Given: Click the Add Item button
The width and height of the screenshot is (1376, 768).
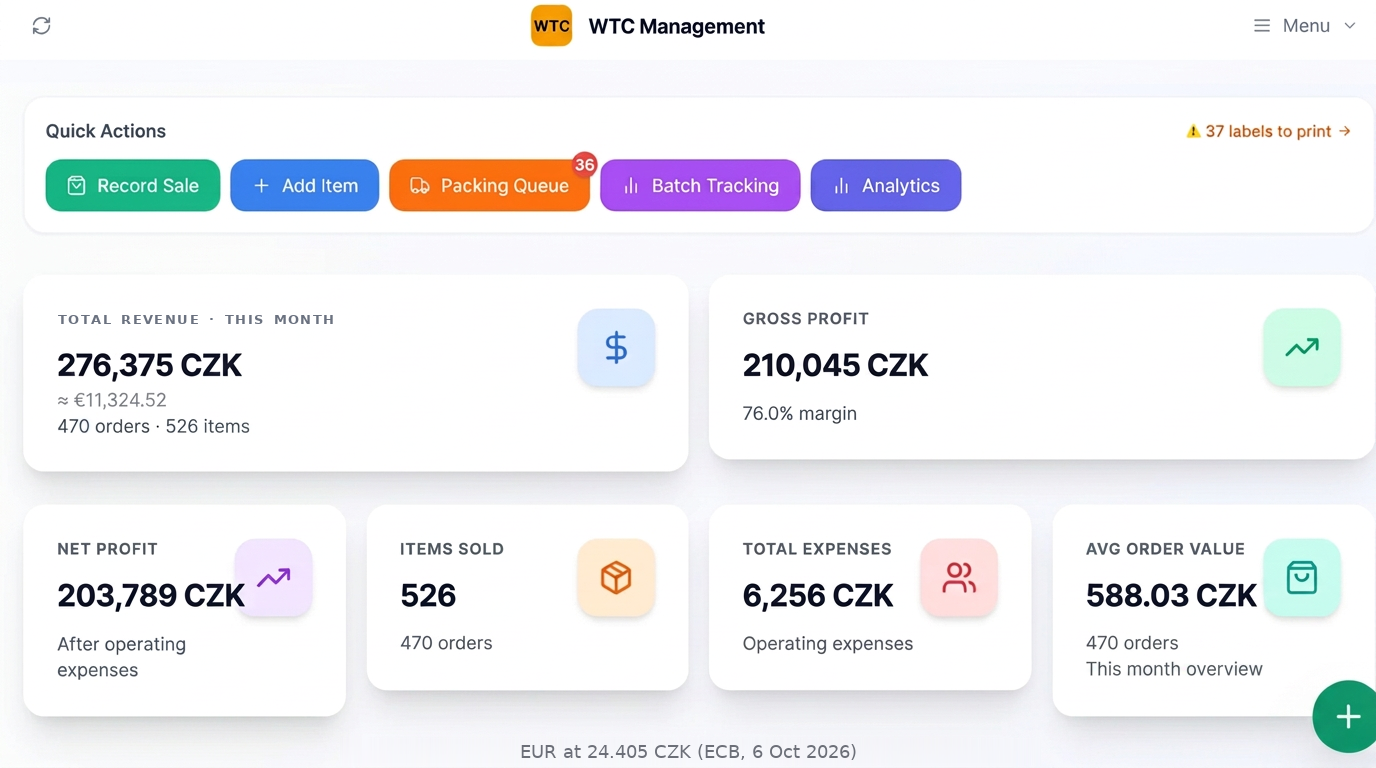Looking at the screenshot, I should pyautogui.click(x=305, y=185).
